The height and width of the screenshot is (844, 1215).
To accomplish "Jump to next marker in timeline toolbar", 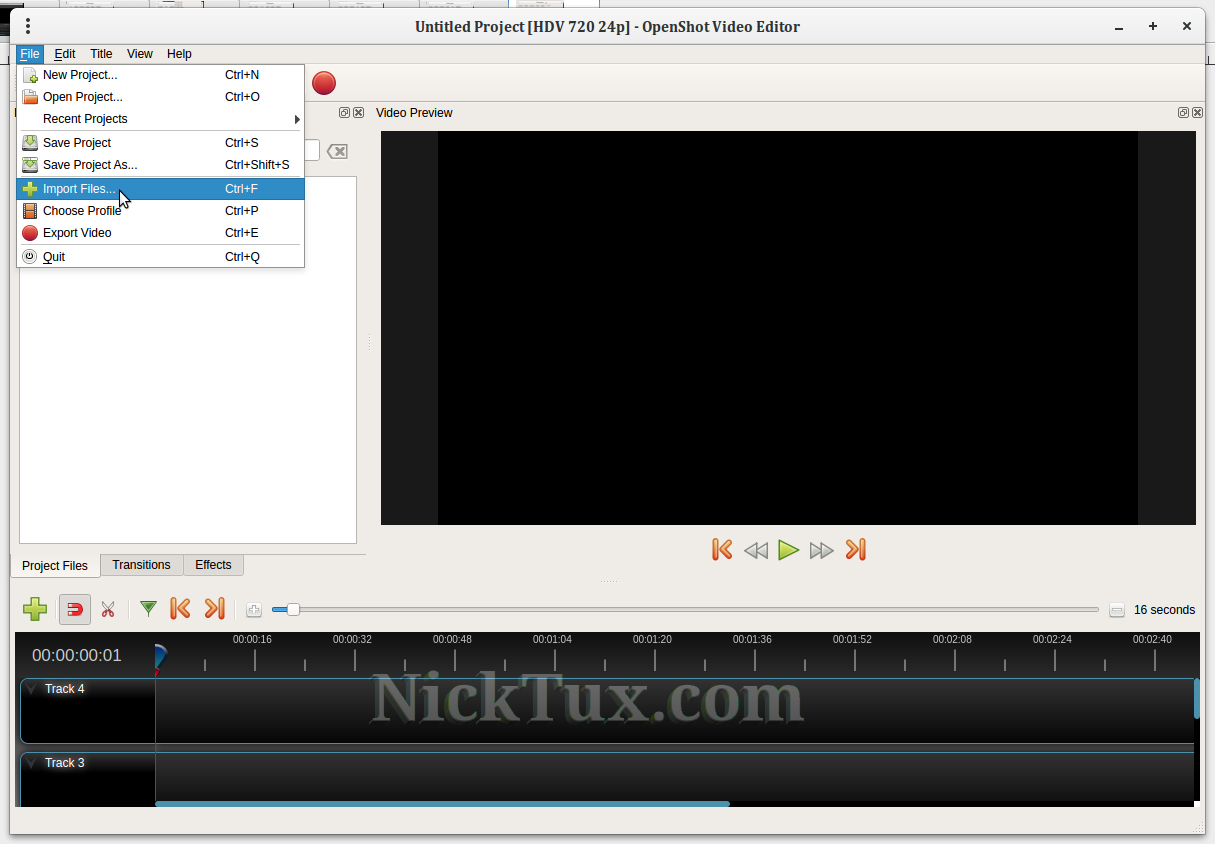I will (x=214, y=609).
